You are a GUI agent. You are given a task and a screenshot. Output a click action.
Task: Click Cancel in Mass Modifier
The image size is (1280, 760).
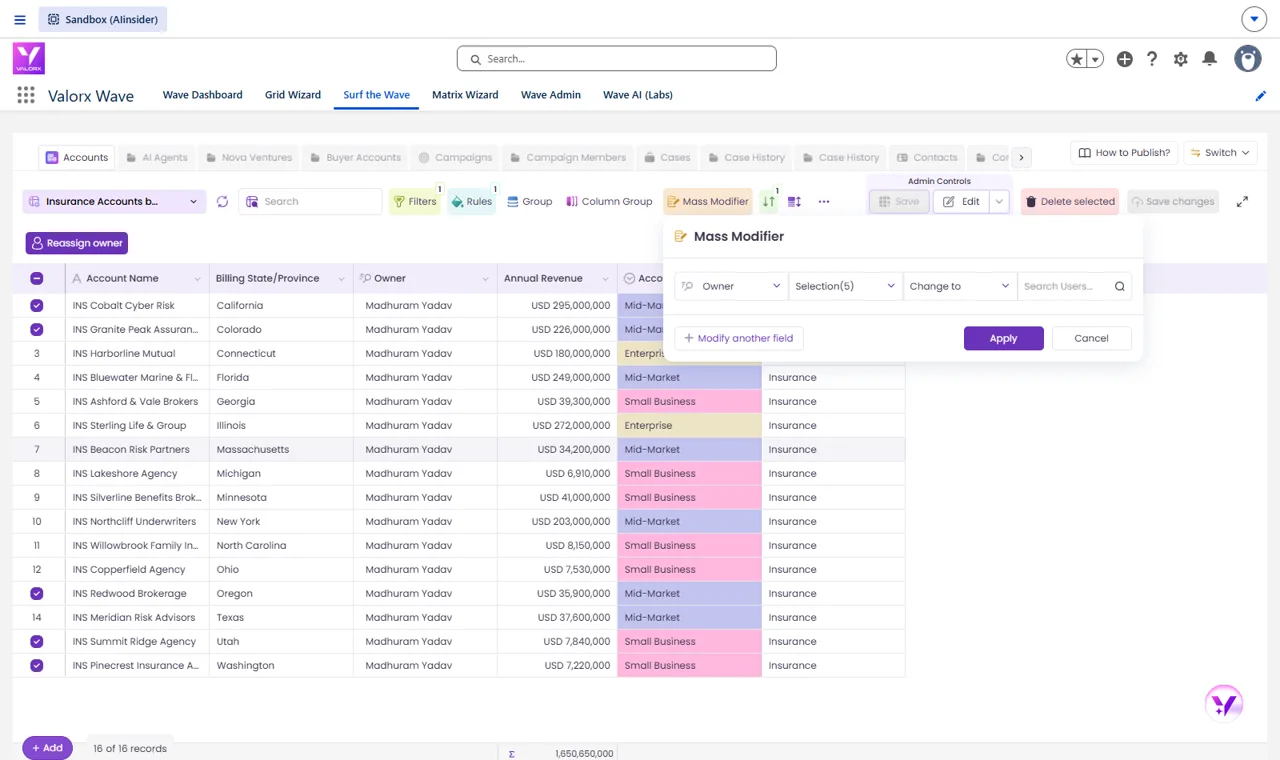coord(1091,338)
